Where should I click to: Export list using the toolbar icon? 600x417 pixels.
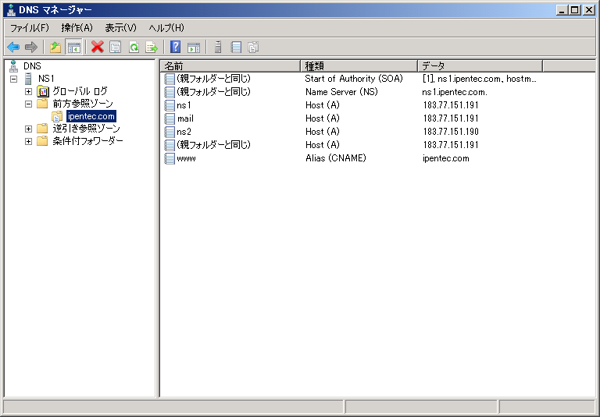(x=152, y=47)
